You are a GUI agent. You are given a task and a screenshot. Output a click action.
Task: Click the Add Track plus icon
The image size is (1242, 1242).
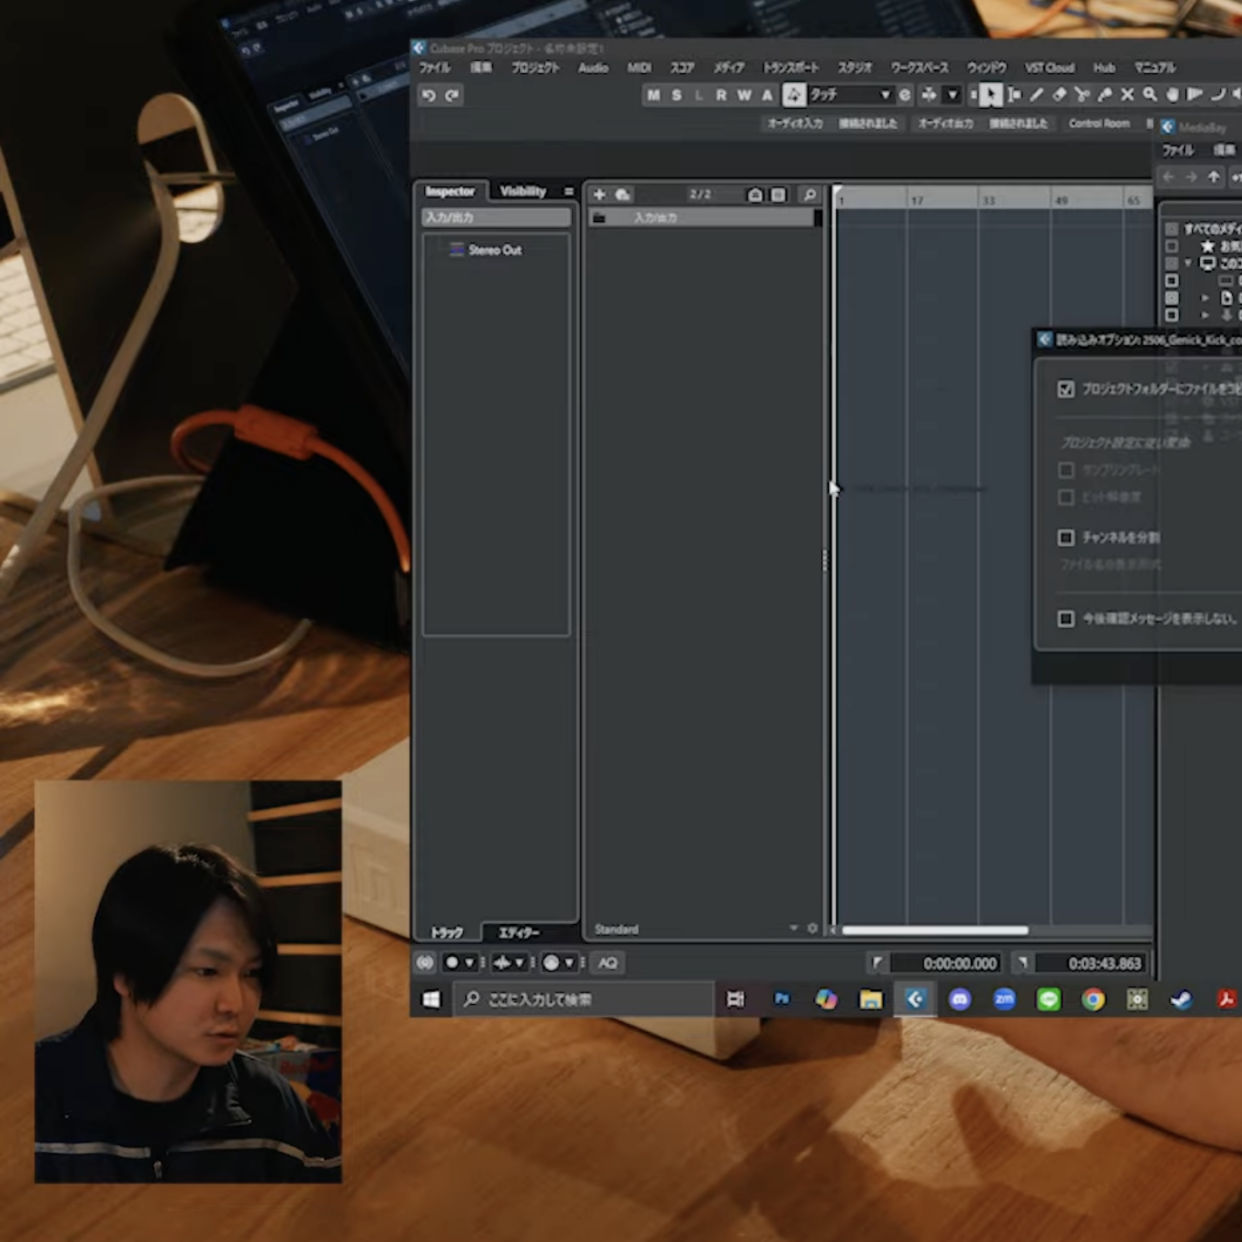pyautogui.click(x=599, y=194)
